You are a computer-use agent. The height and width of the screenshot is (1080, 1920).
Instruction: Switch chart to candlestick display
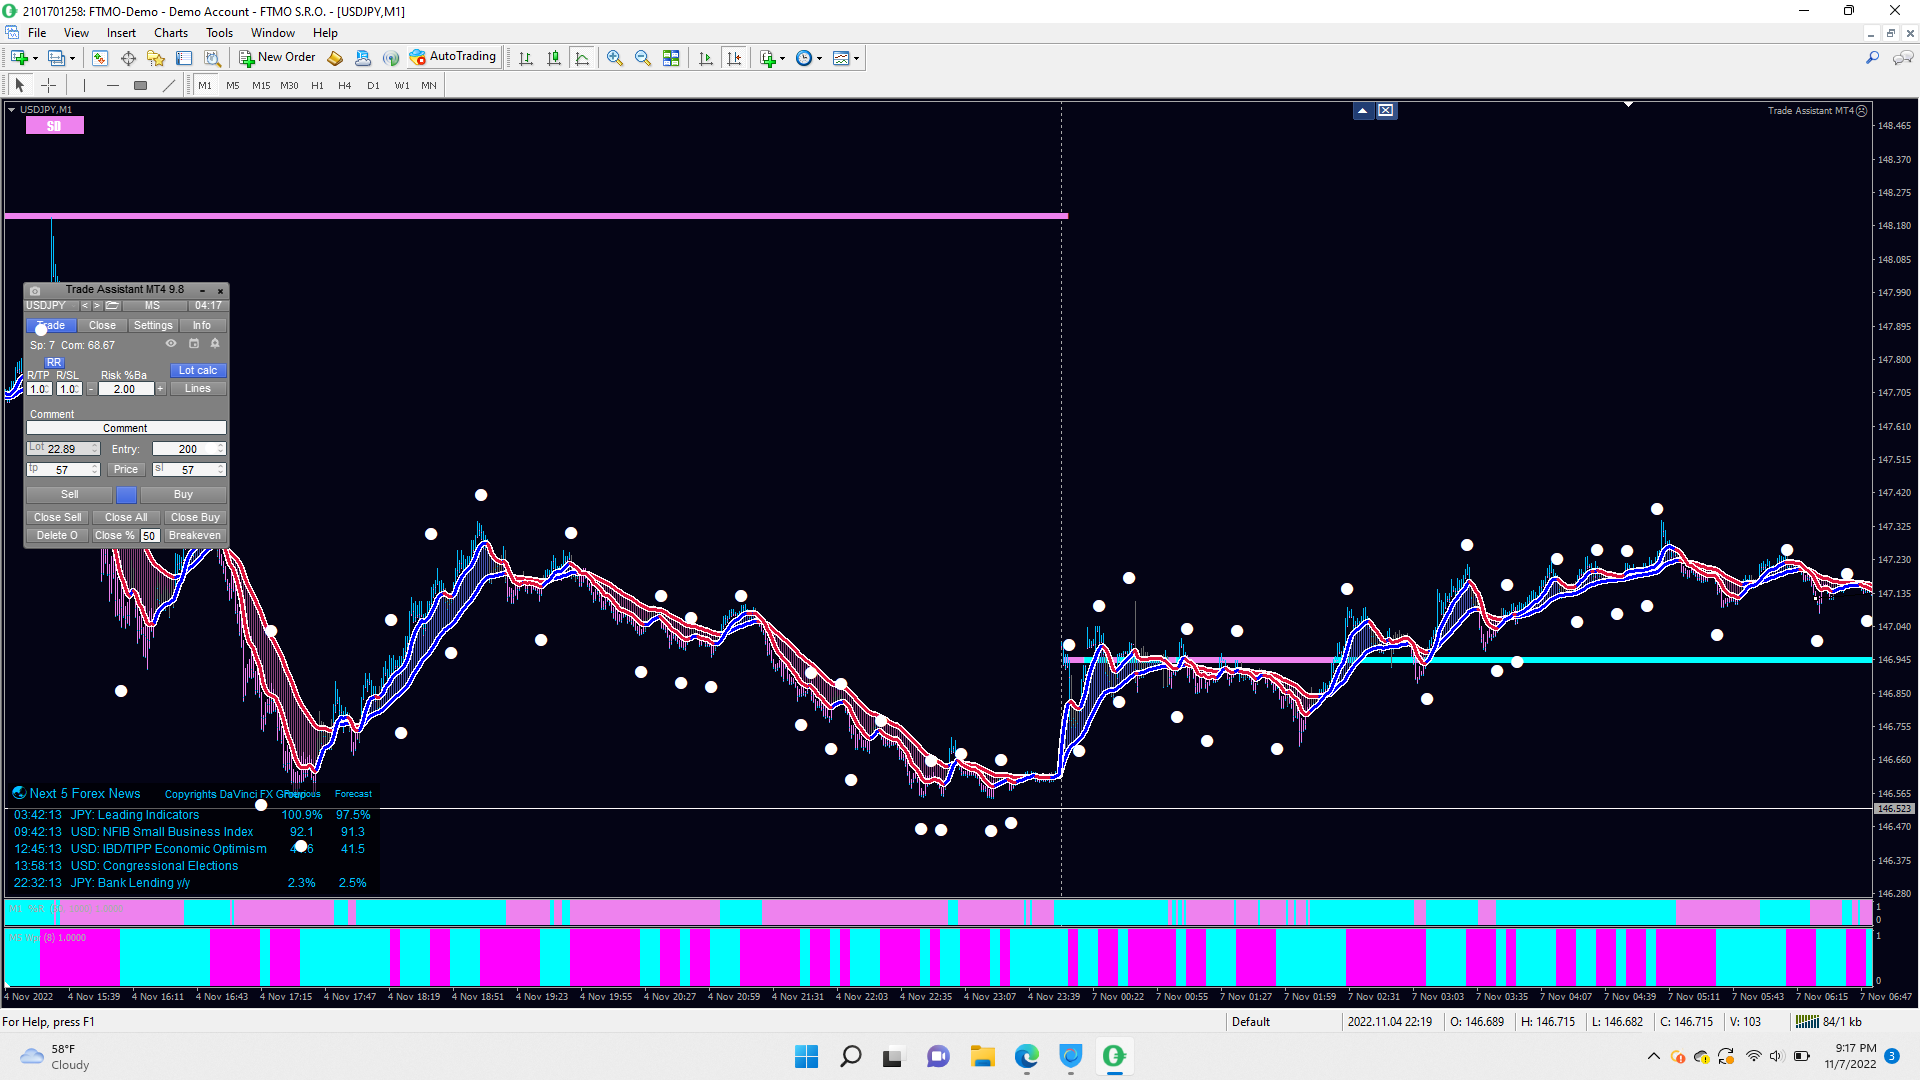tap(554, 58)
